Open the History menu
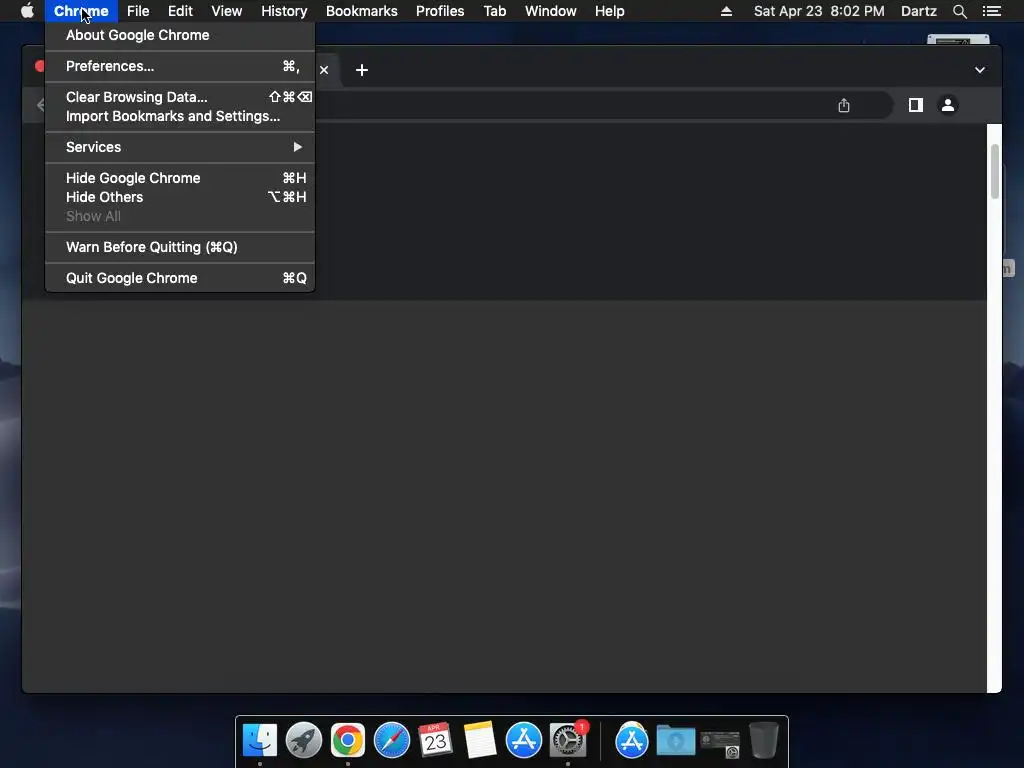This screenshot has width=1024, height=768. click(284, 11)
